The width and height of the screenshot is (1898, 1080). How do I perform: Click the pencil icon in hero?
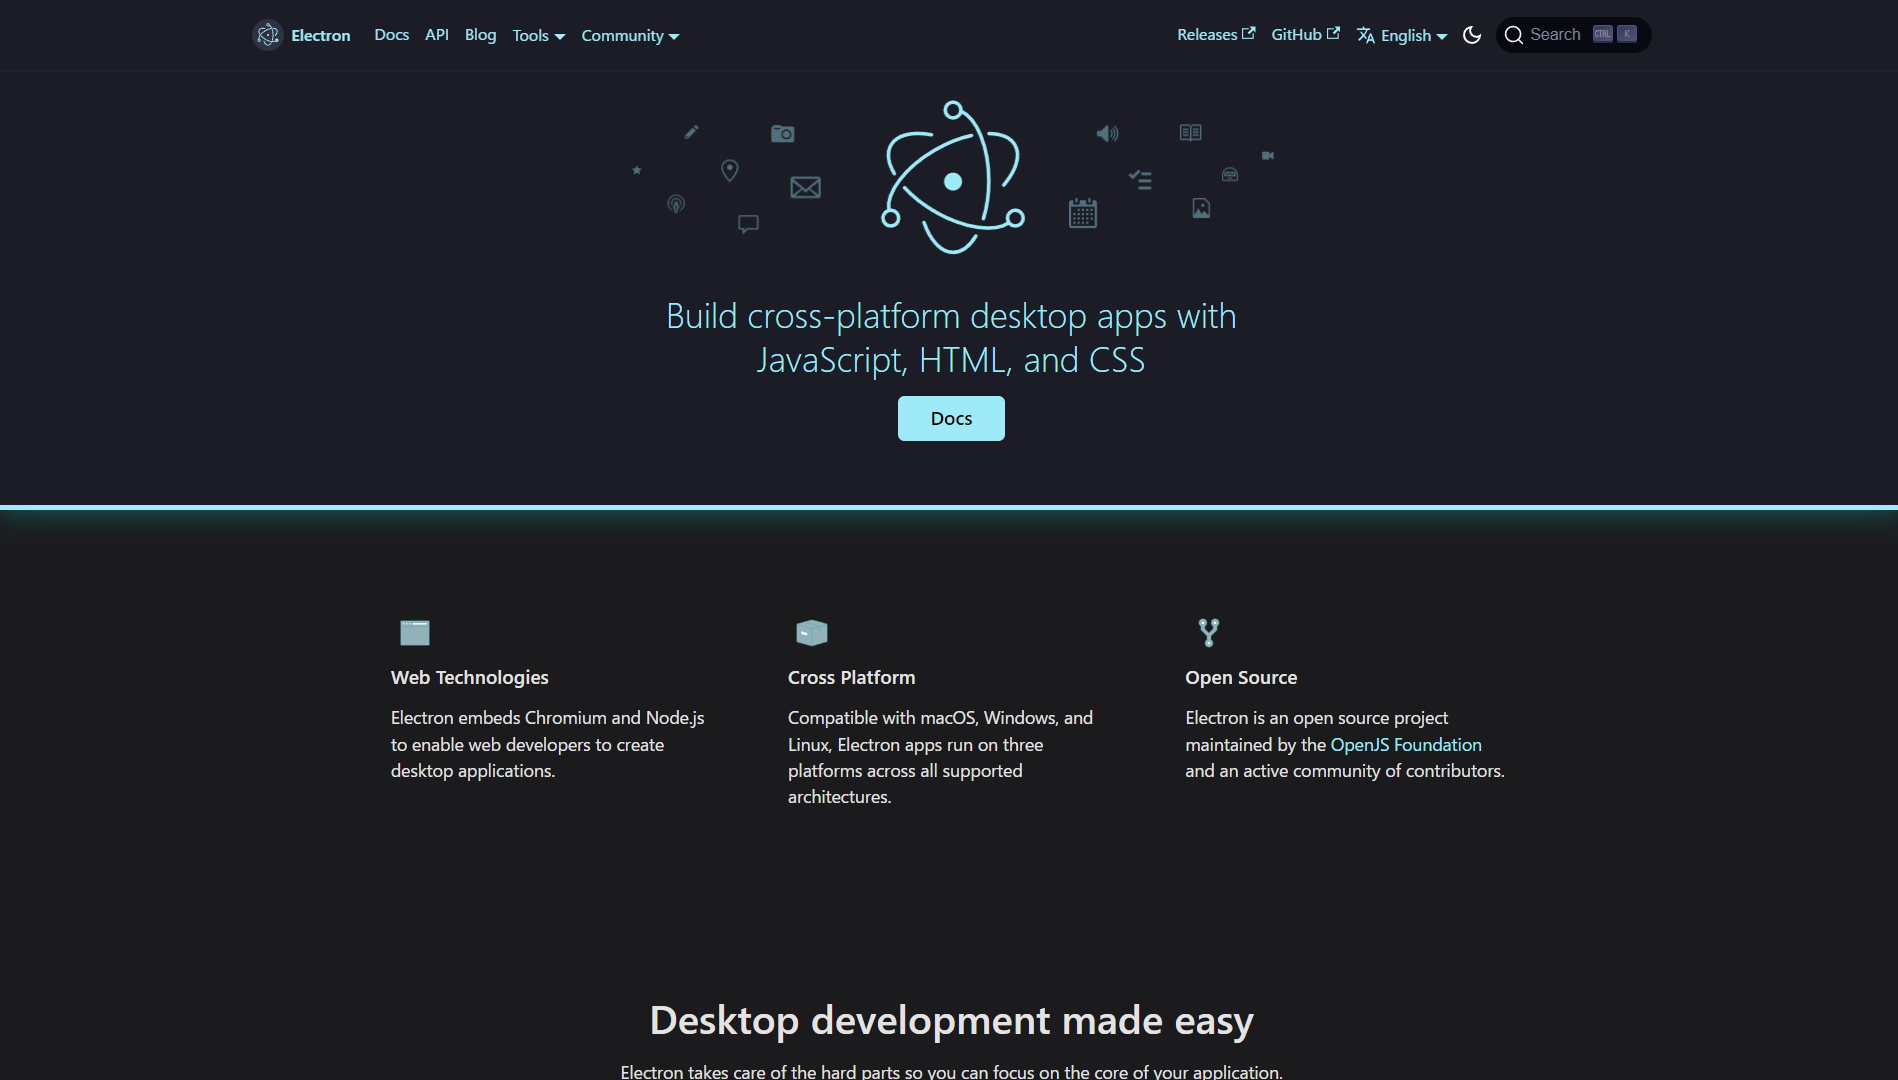(x=691, y=132)
